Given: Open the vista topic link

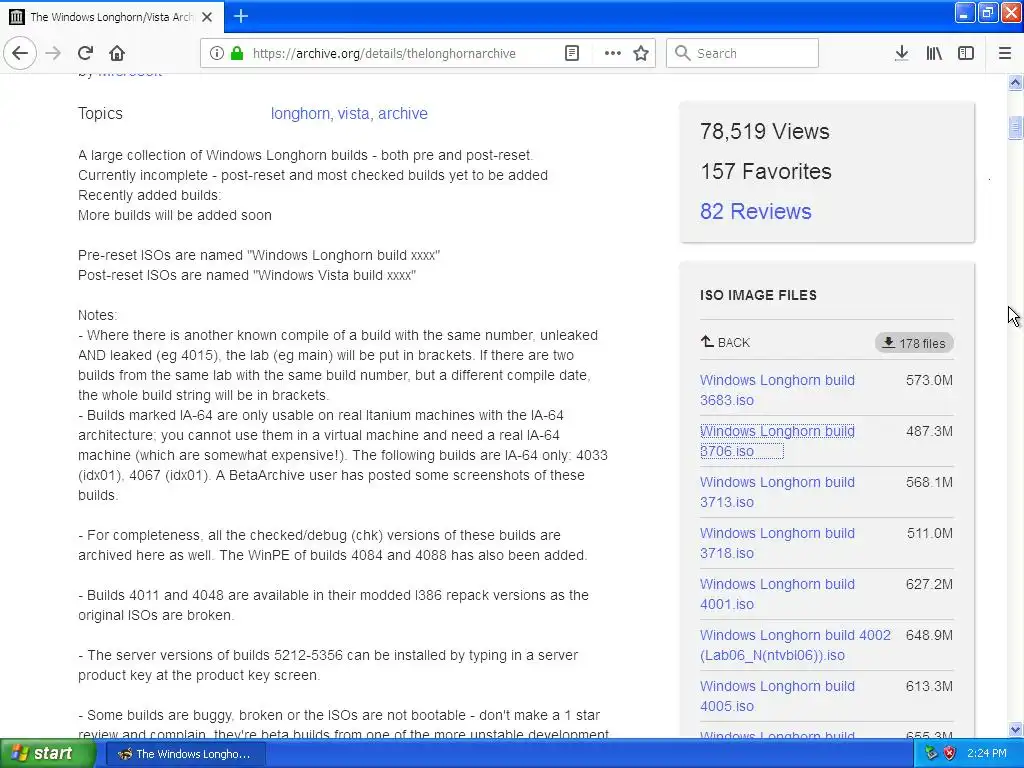Looking at the screenshot, I should [x=353, y=114].
